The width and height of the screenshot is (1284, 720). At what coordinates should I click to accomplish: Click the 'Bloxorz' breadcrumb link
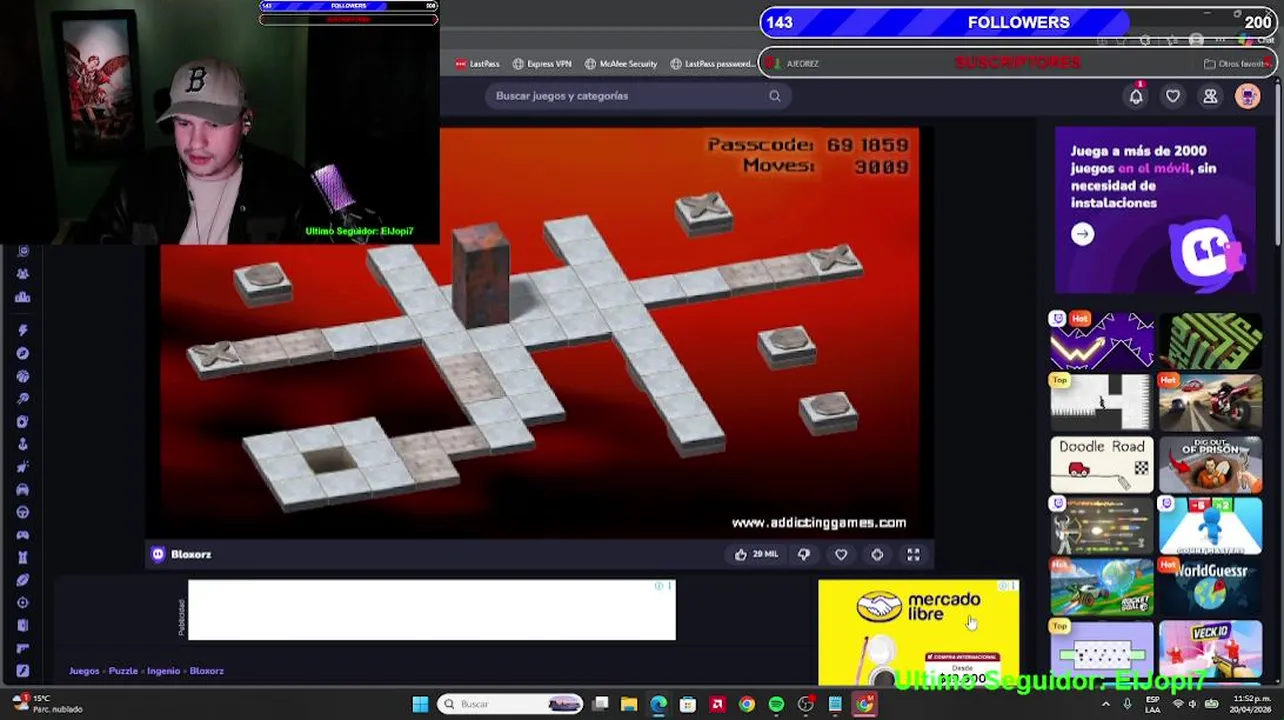pos(207,671)
